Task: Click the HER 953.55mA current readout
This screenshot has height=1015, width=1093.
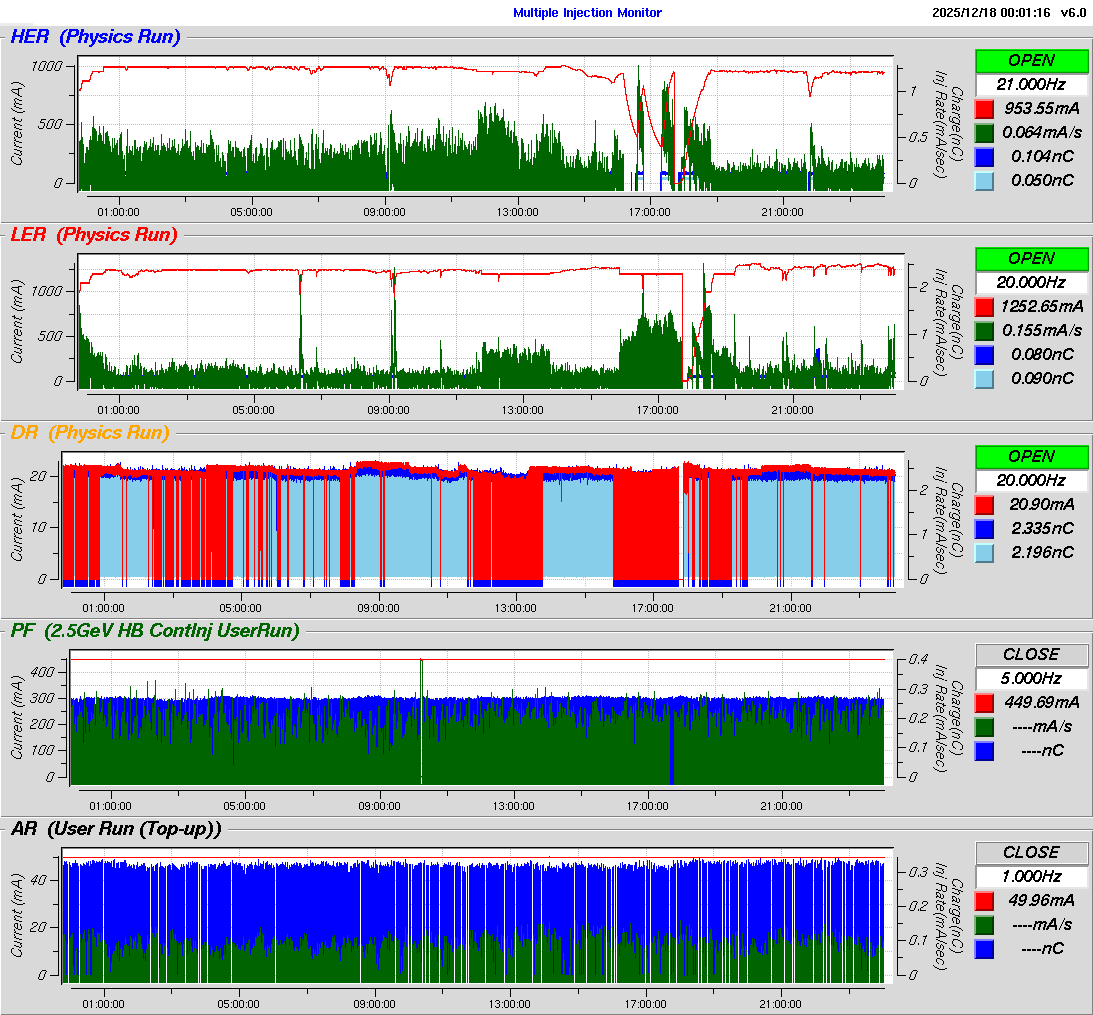Action: pyautogui.click(x=1041, y=109)
